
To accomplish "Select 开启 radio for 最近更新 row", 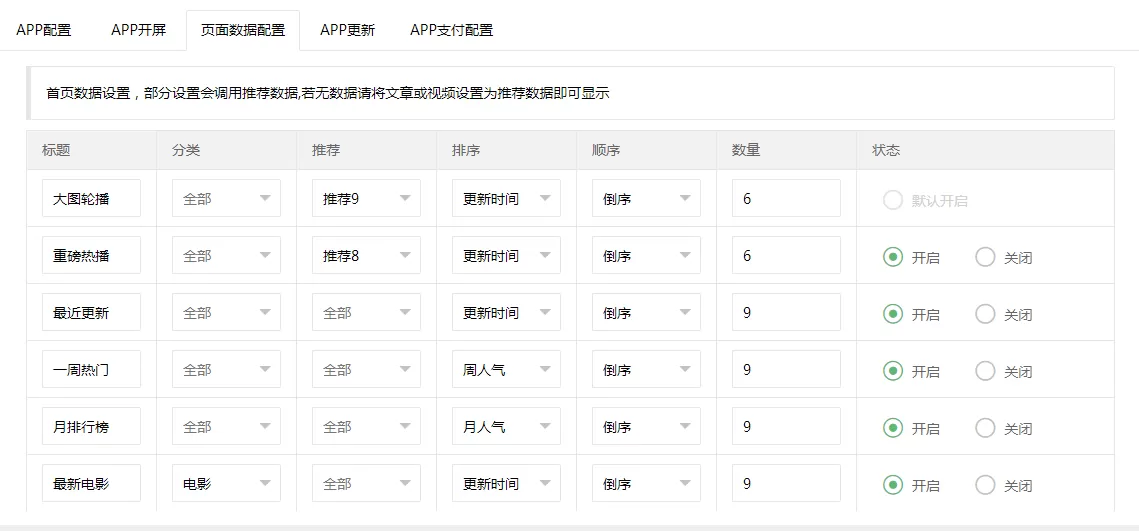I will (893, 314).
